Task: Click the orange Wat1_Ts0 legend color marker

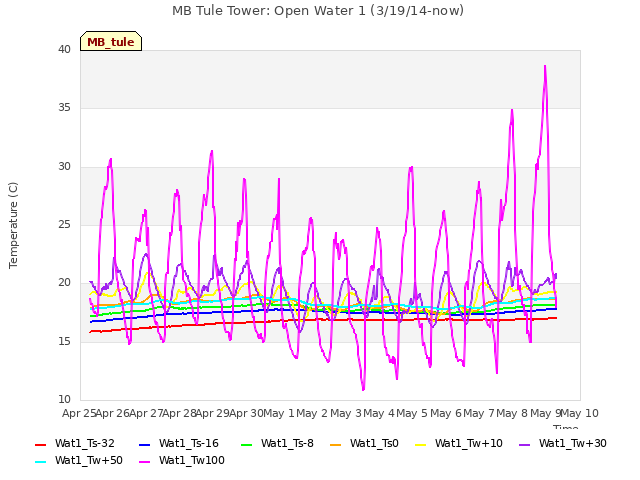Action: (336, 444)
